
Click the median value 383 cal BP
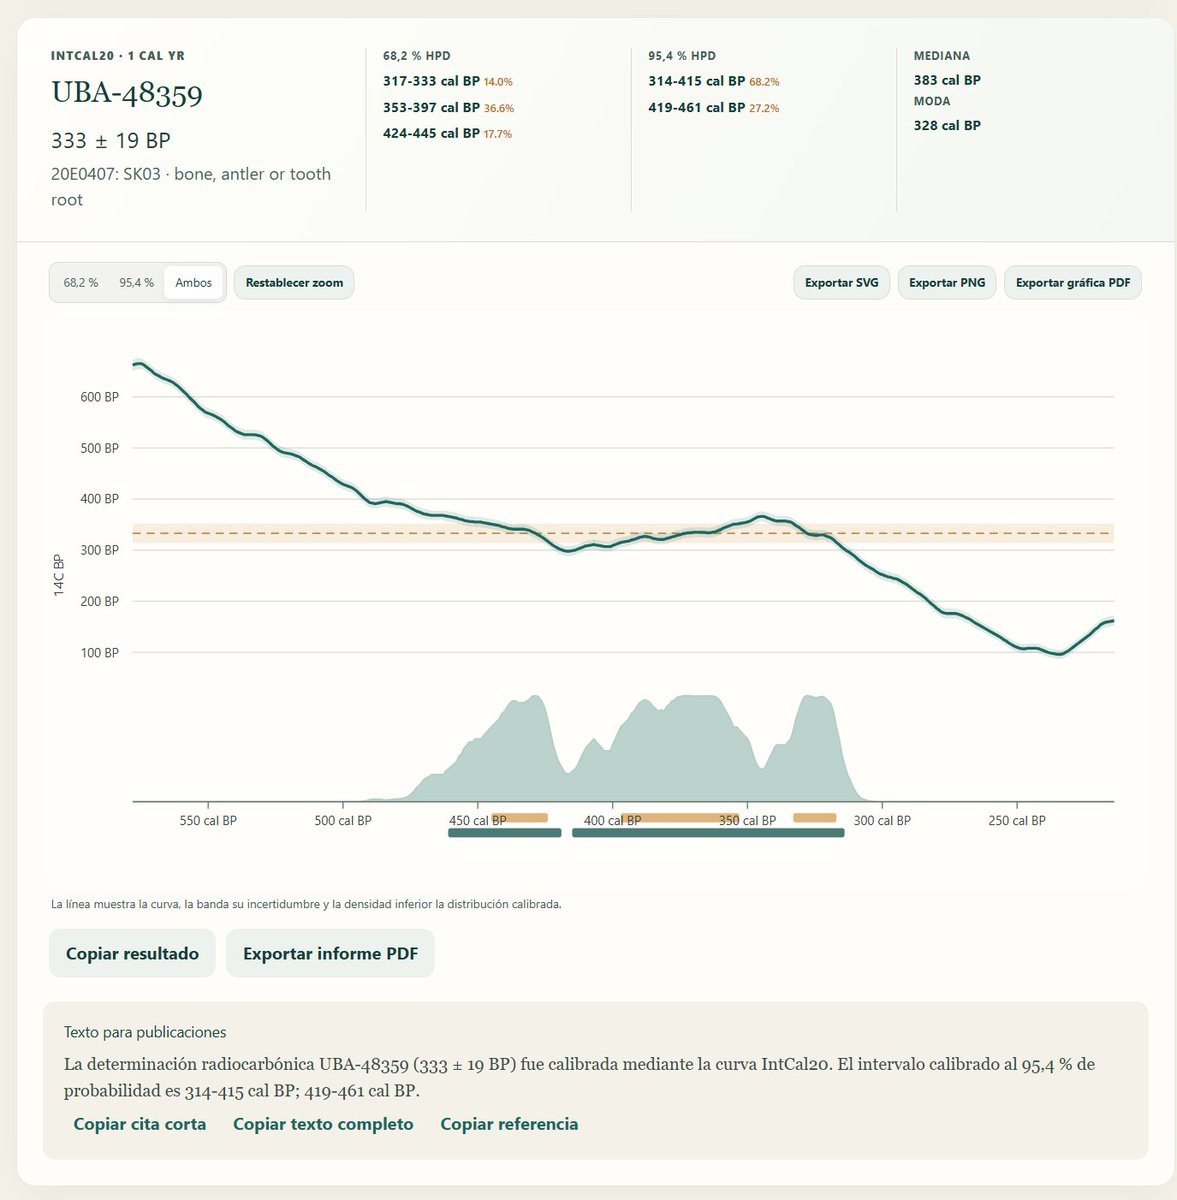[947, 80]
